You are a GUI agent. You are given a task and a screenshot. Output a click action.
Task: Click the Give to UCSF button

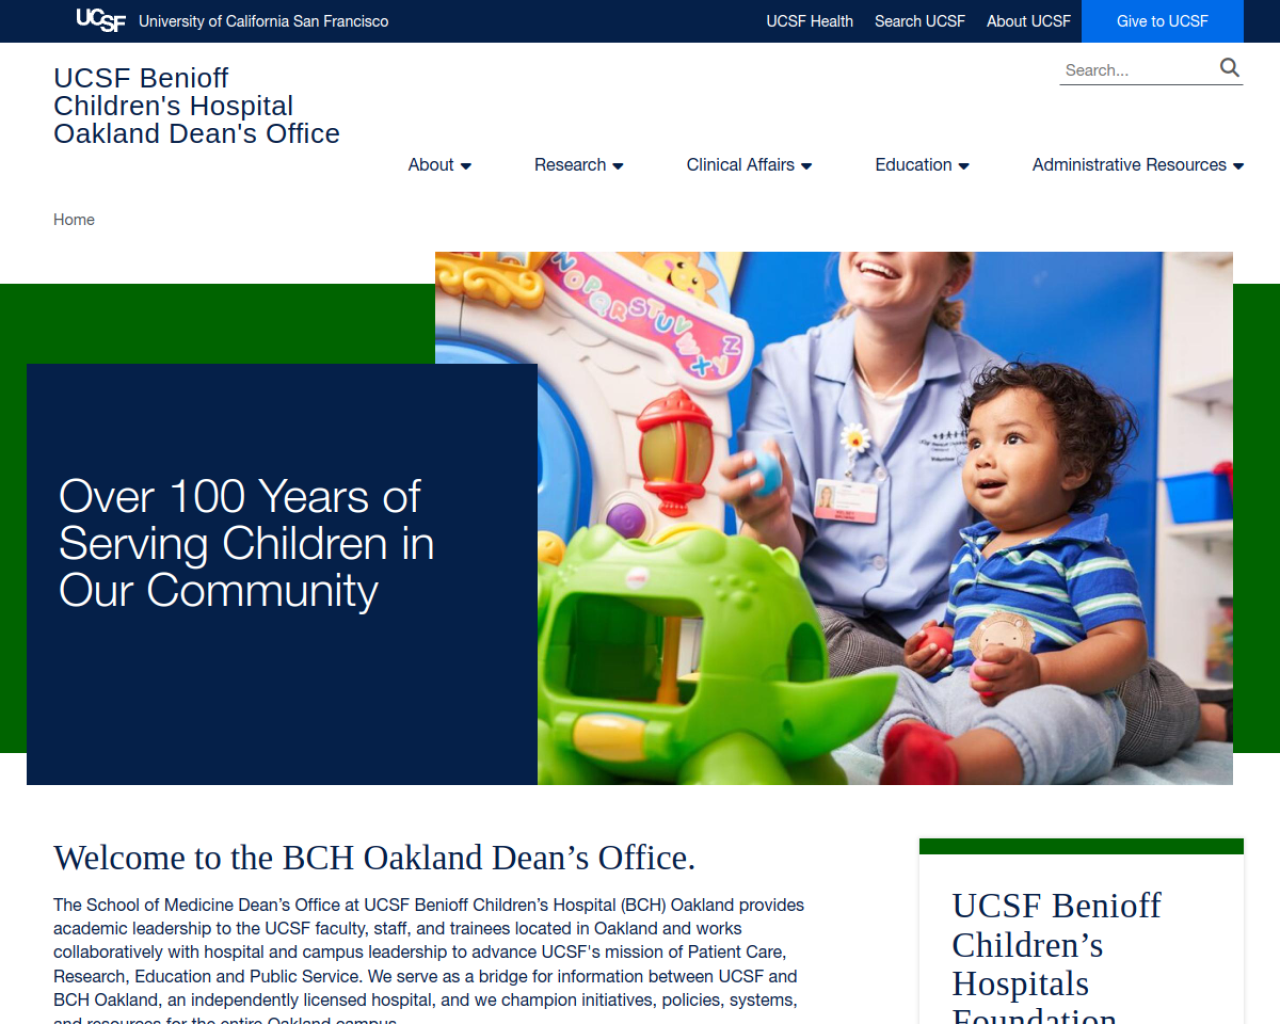(x=1162, y=21)
